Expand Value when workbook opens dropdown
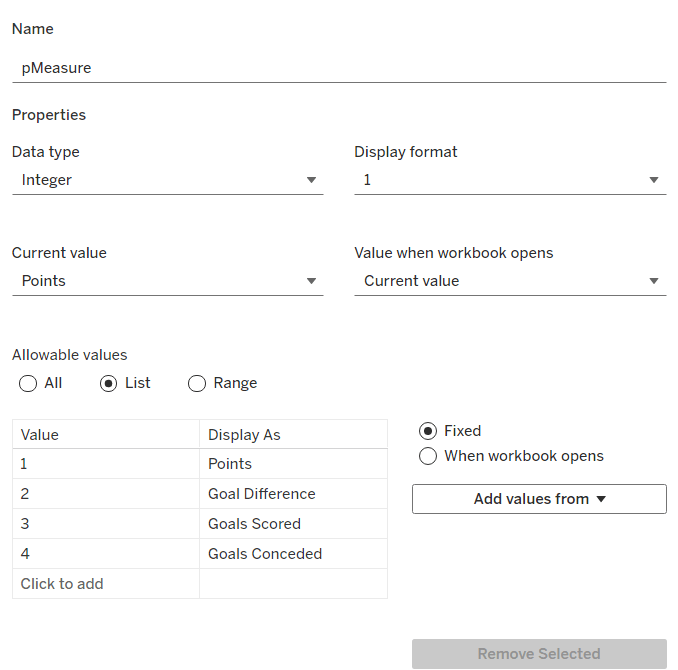This screenshot has width=678, height=670. point(510,281)
